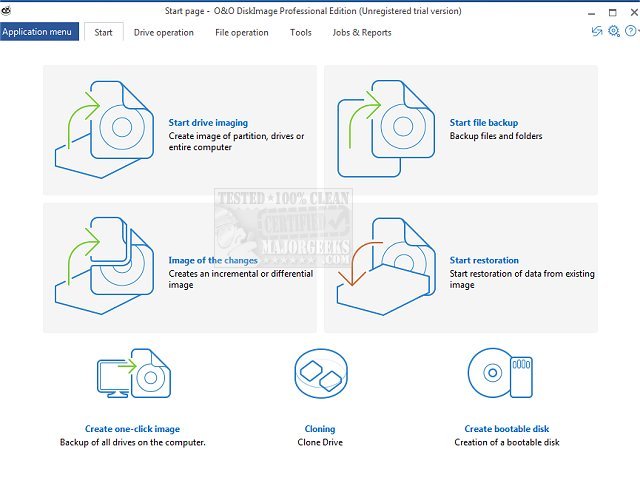The width and height of the screenshot is (640, 489).
Task: Switch to the File operation tab
Action: (242, 33)
